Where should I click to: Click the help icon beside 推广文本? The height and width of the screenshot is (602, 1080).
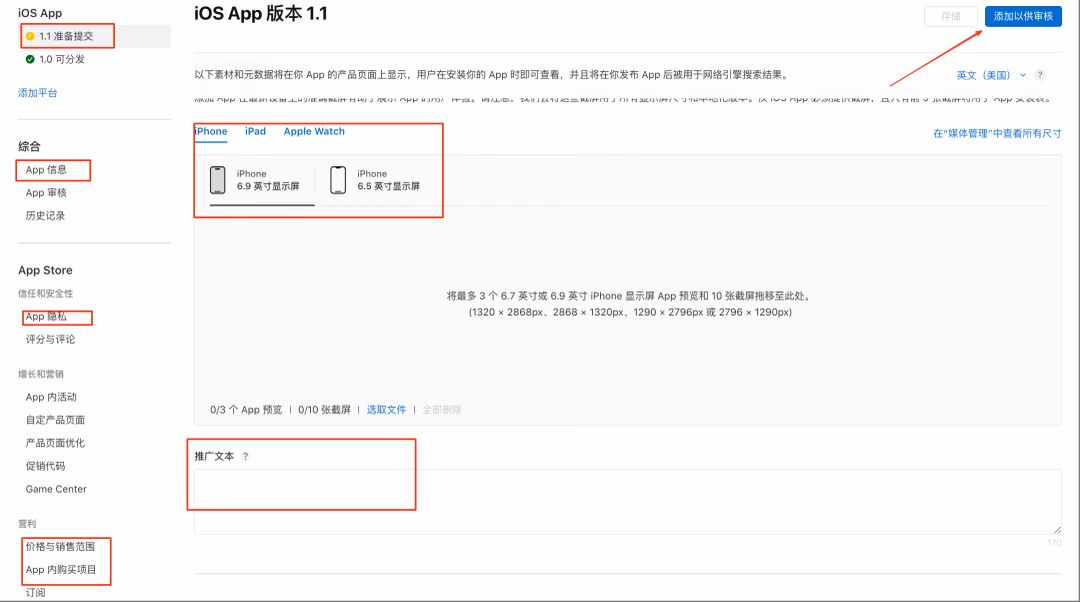pyautogui.click(x=245, y=457)
